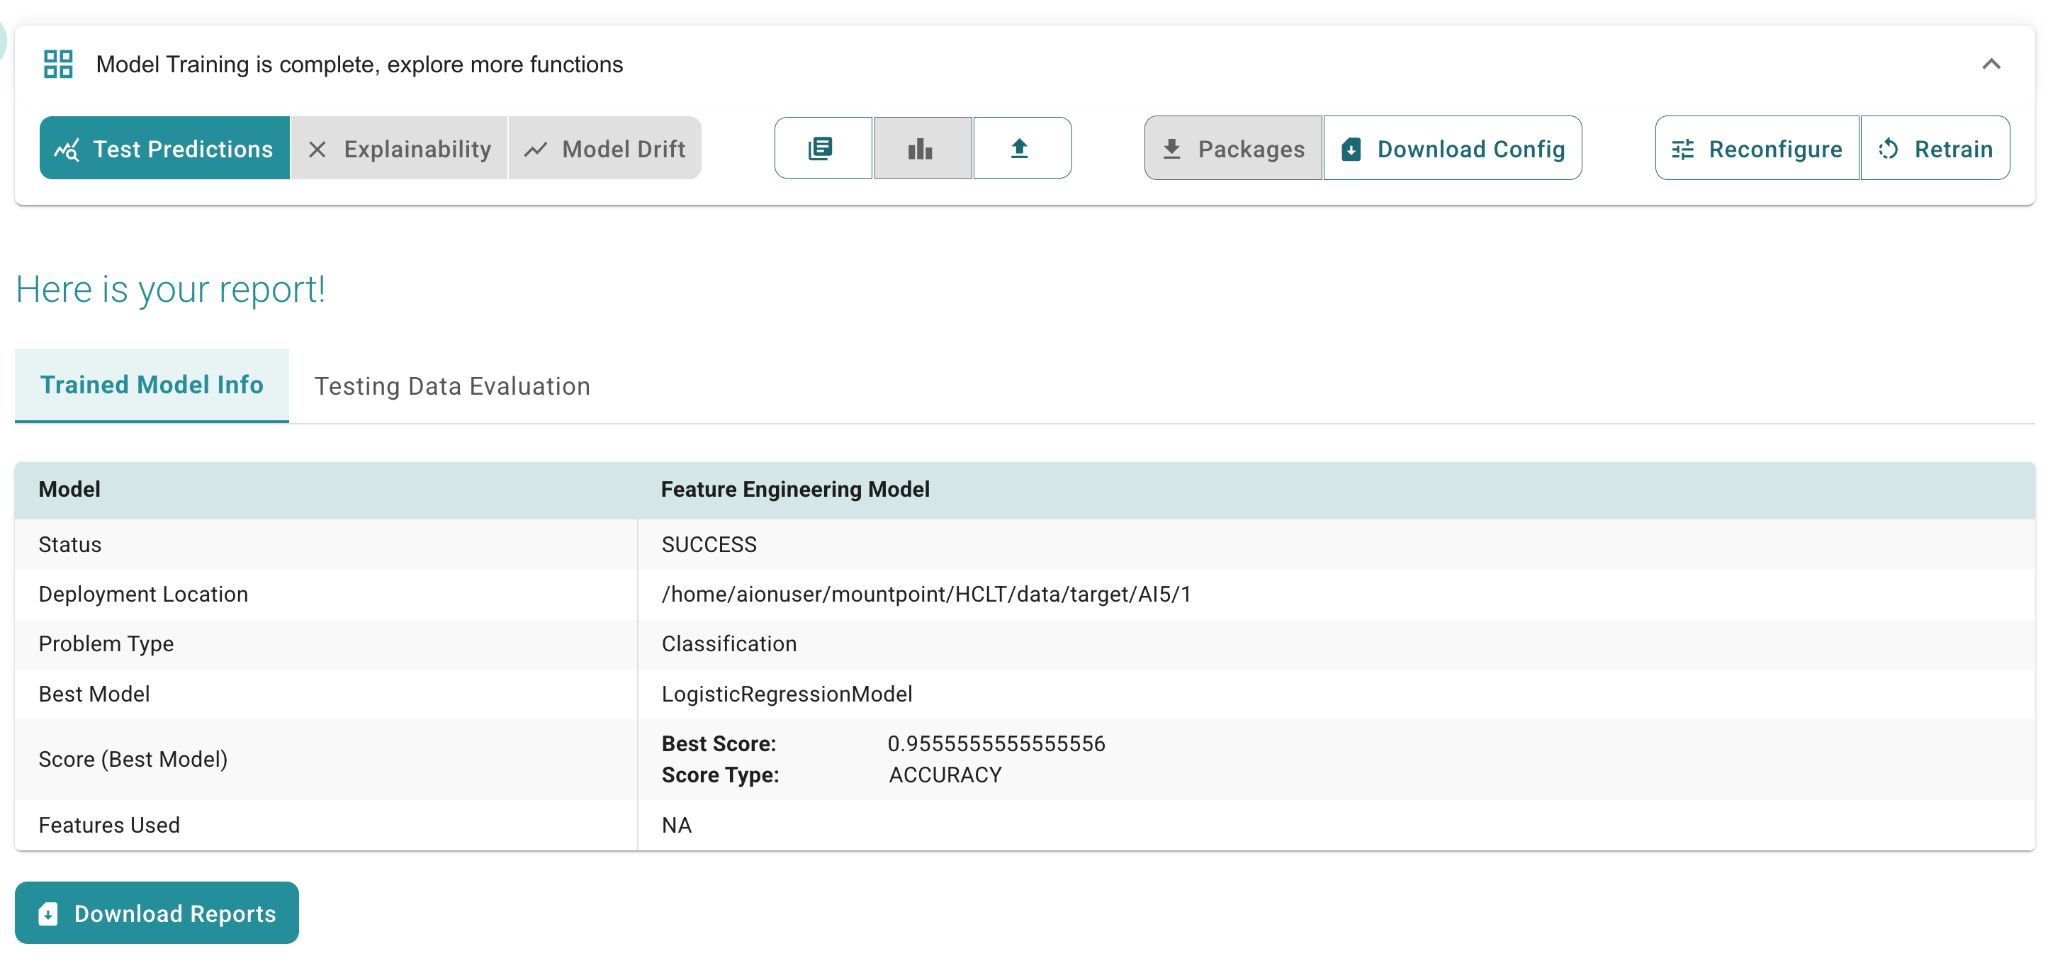Toggle the Test Predictions option

164,148
